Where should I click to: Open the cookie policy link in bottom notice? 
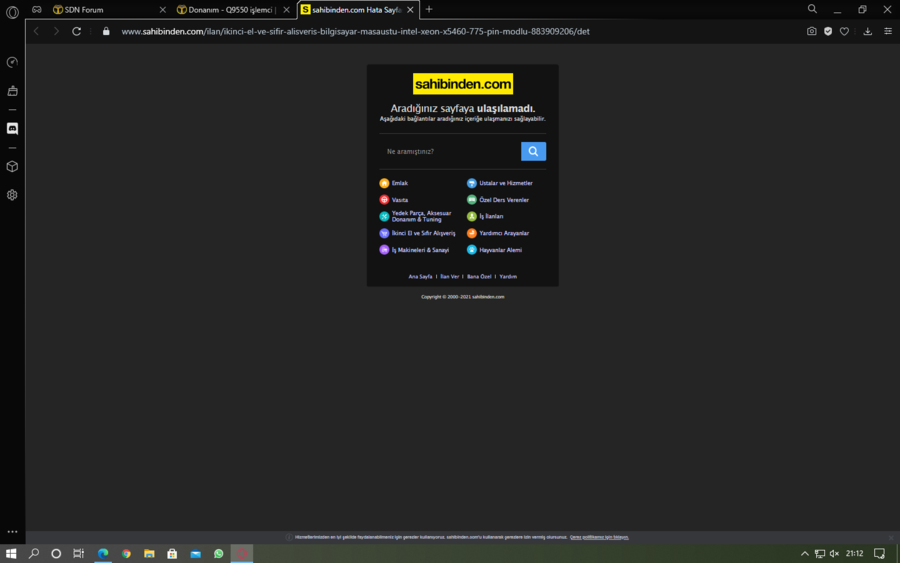point(599,537)
